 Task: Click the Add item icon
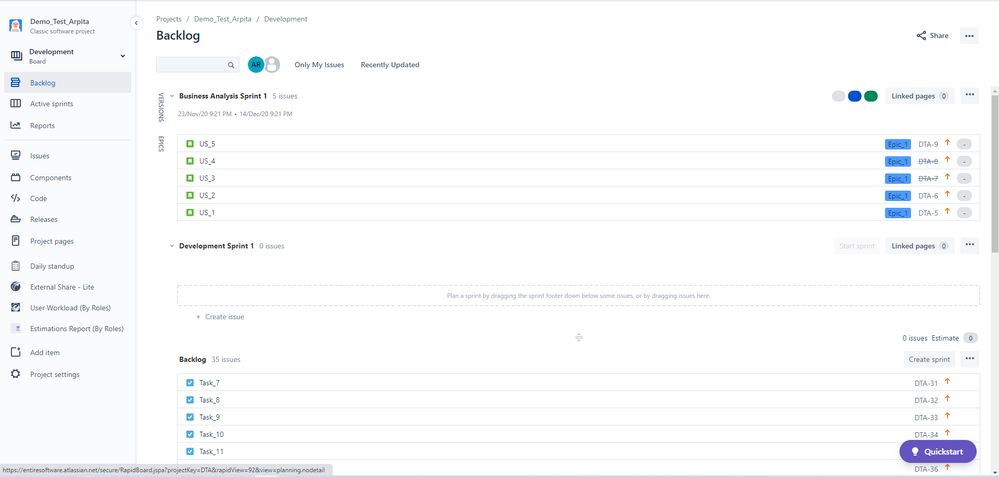point(16,352)
